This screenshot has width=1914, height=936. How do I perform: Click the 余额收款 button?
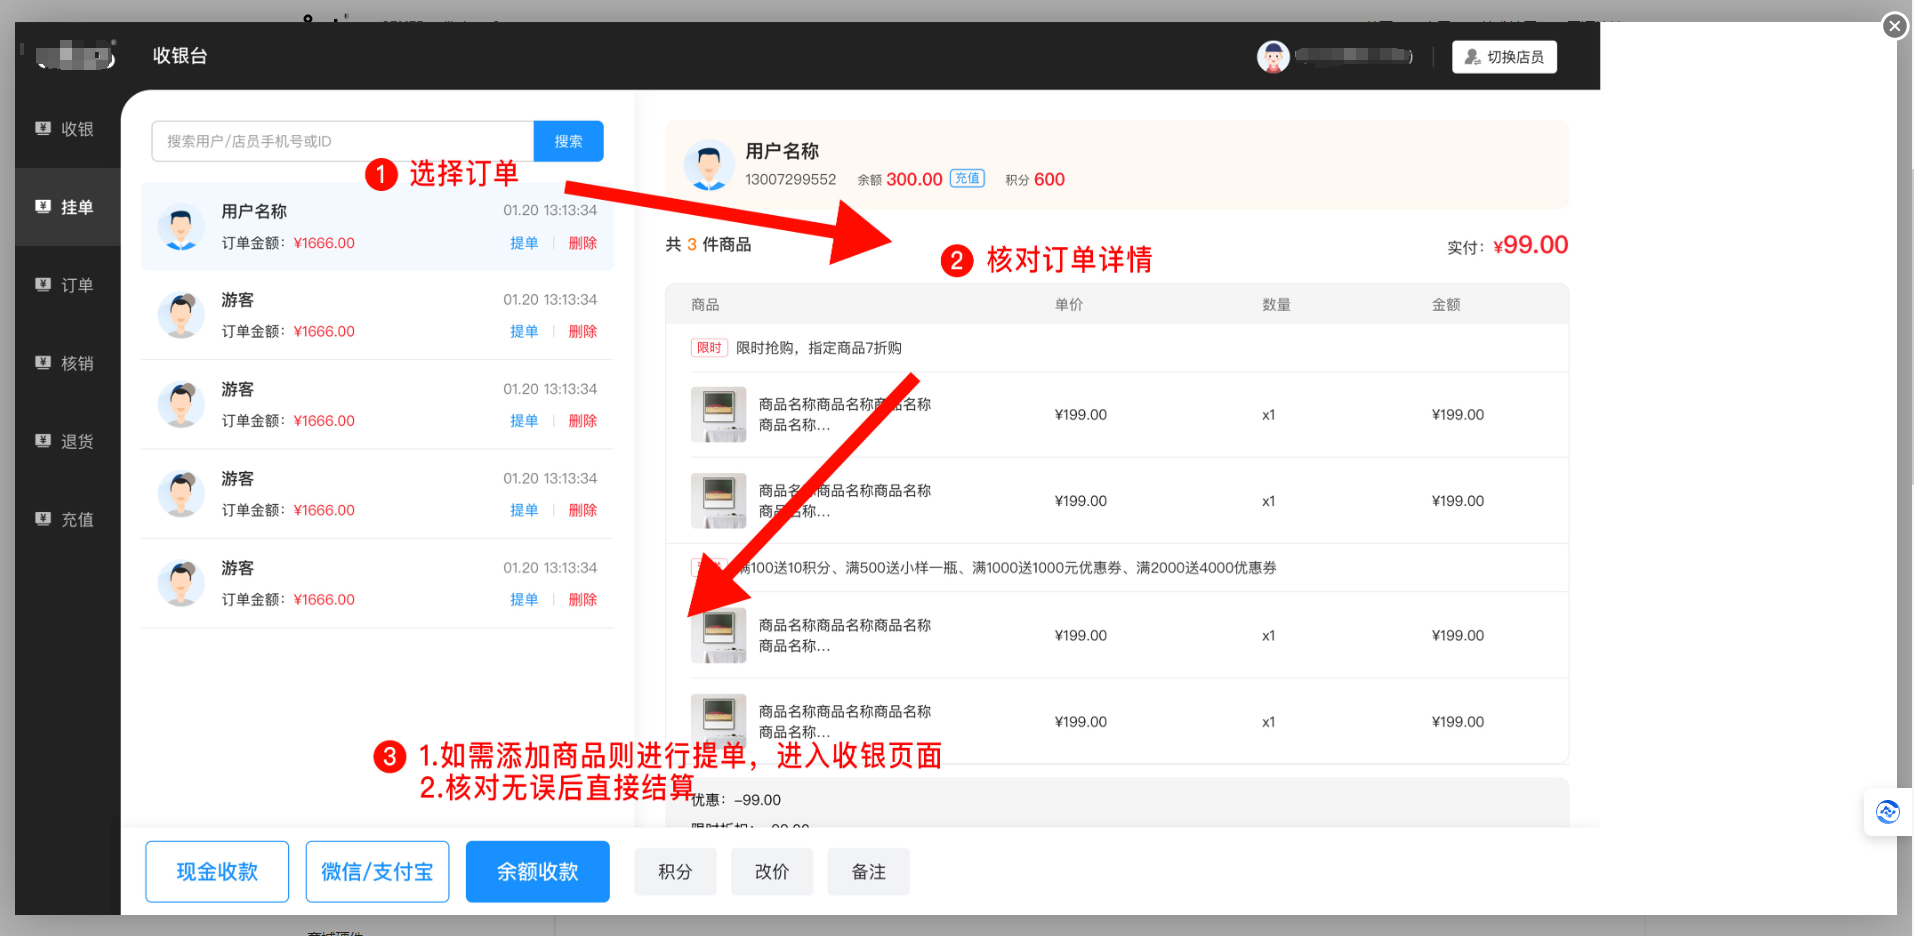537,872
